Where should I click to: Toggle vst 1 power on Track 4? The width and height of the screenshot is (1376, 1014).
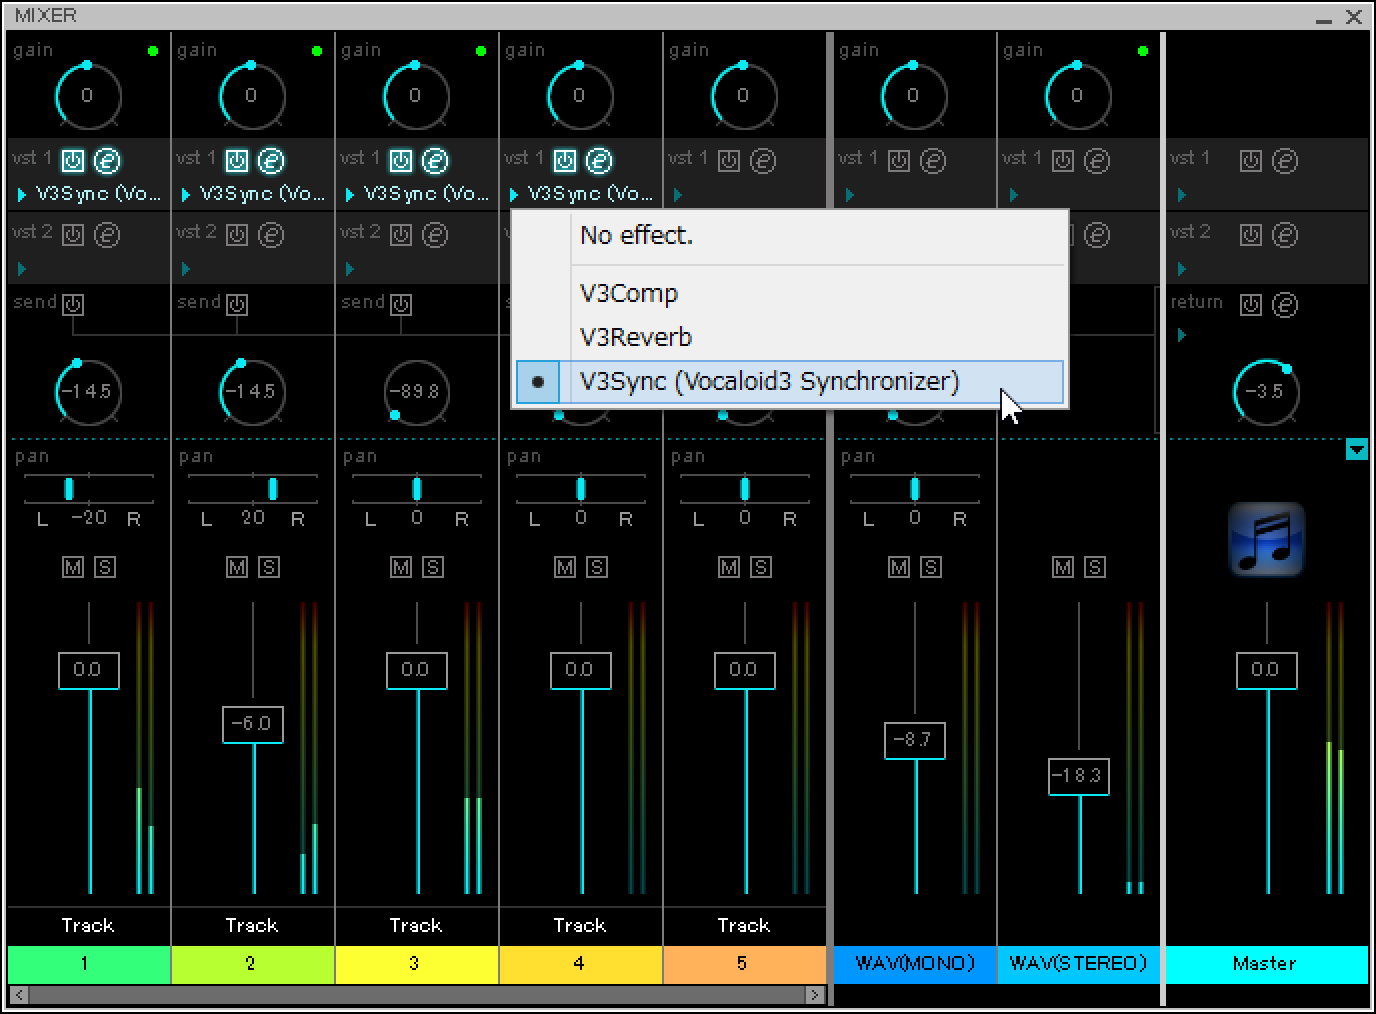coord(565,160)
